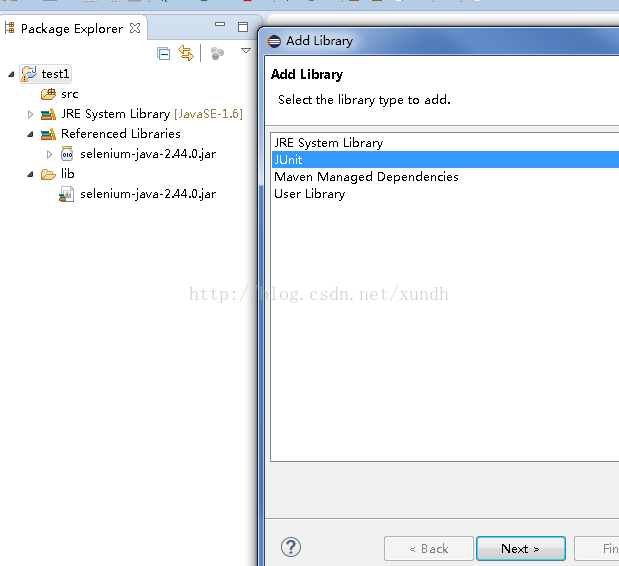Choose JRE System Library in Add Library list

coord(445,142)
